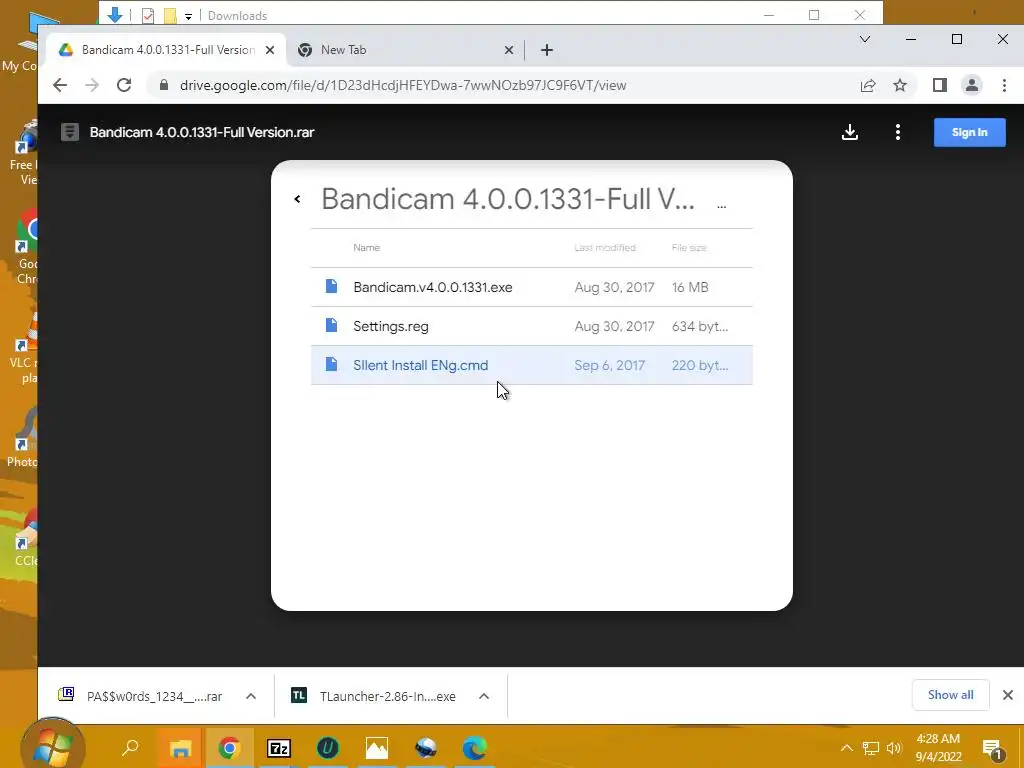Open taskbar search magnifier

click(x=131, y=748)
